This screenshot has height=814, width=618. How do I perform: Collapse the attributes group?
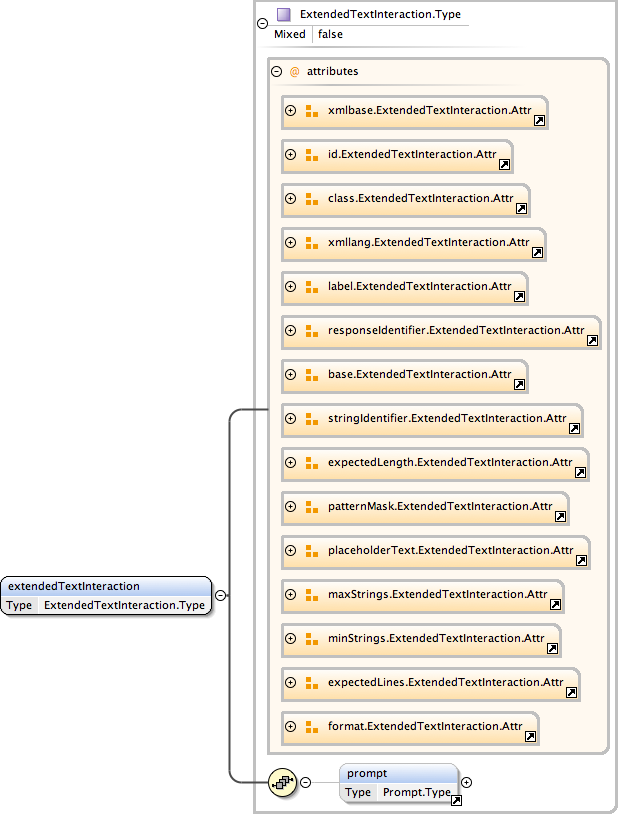click(276, 72)
